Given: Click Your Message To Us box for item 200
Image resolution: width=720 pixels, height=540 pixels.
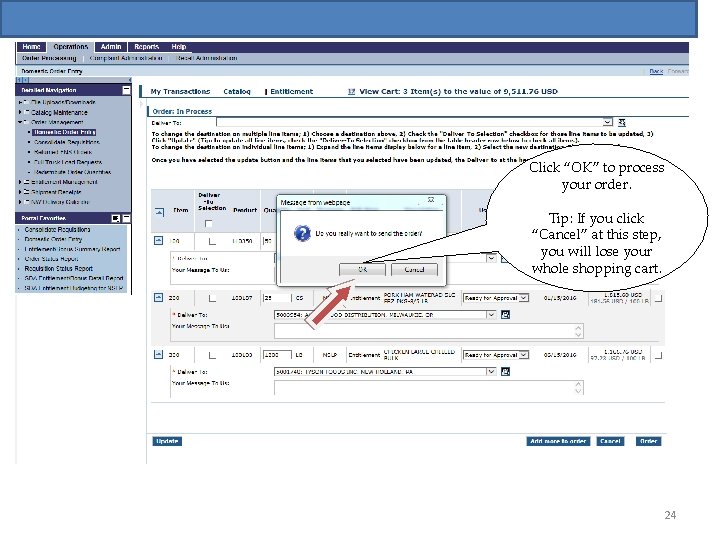Looking at the screenshot, I should (429, 331).
